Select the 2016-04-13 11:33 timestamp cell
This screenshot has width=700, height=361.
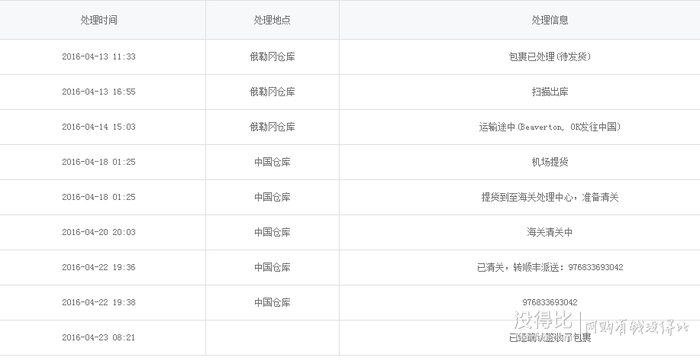coord(99,57)
